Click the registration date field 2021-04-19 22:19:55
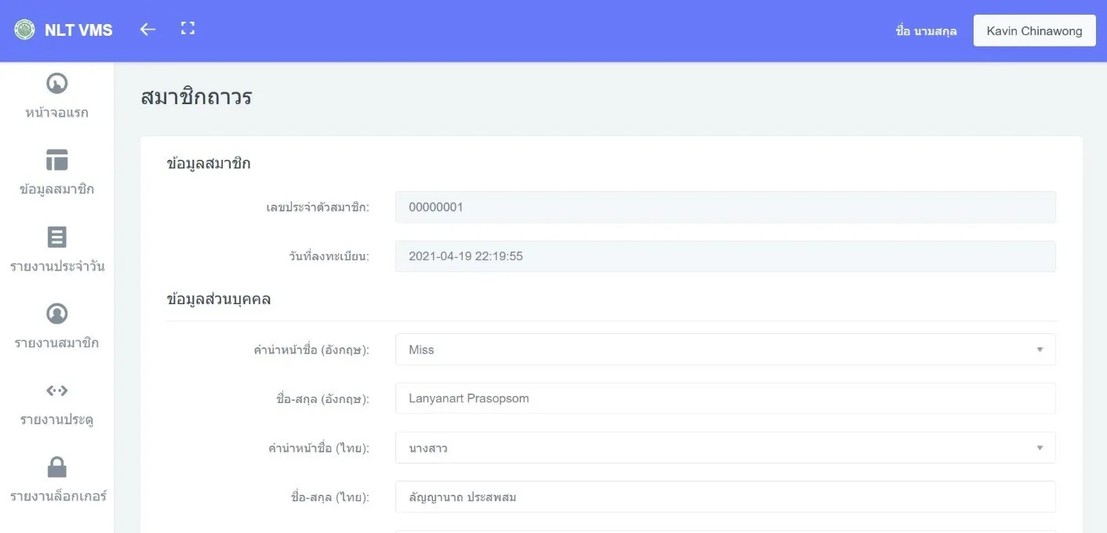Screen dimensions: 1107x533 coord(725,256)
